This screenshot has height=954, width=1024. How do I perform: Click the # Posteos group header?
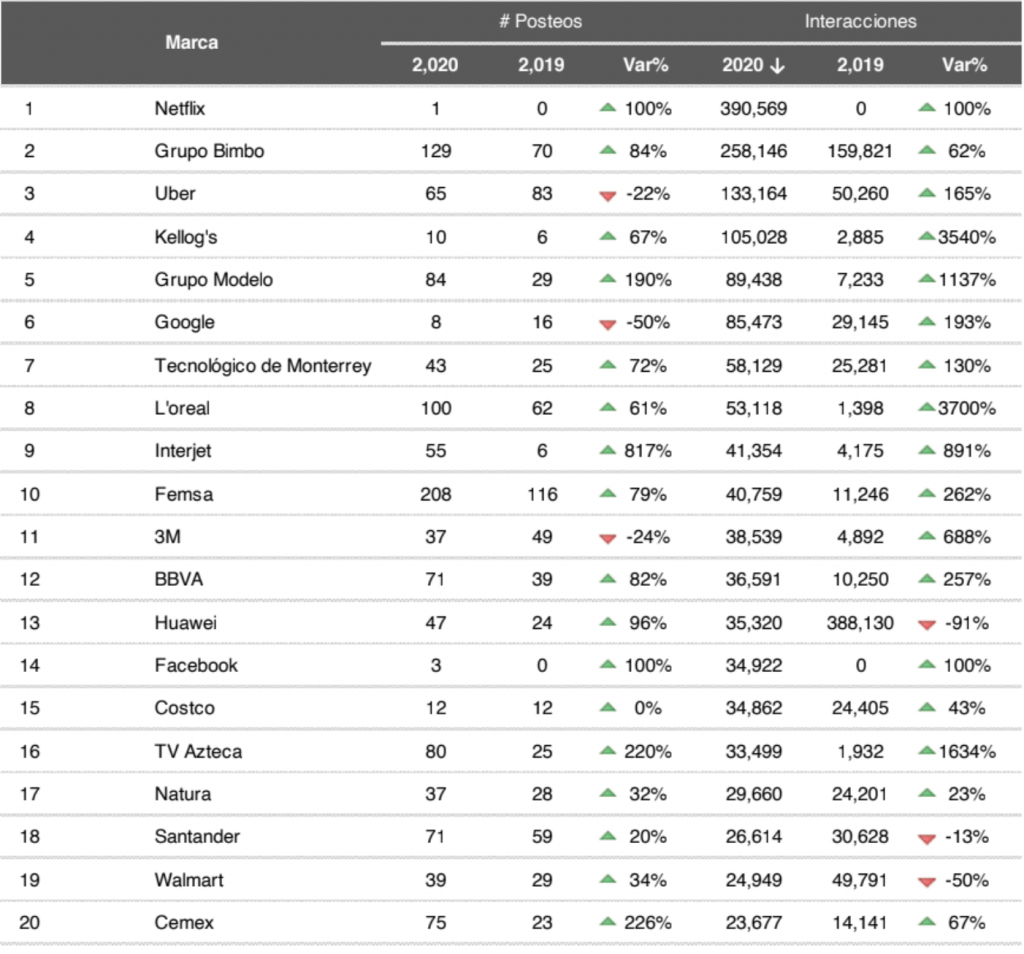tap(540, 21)
